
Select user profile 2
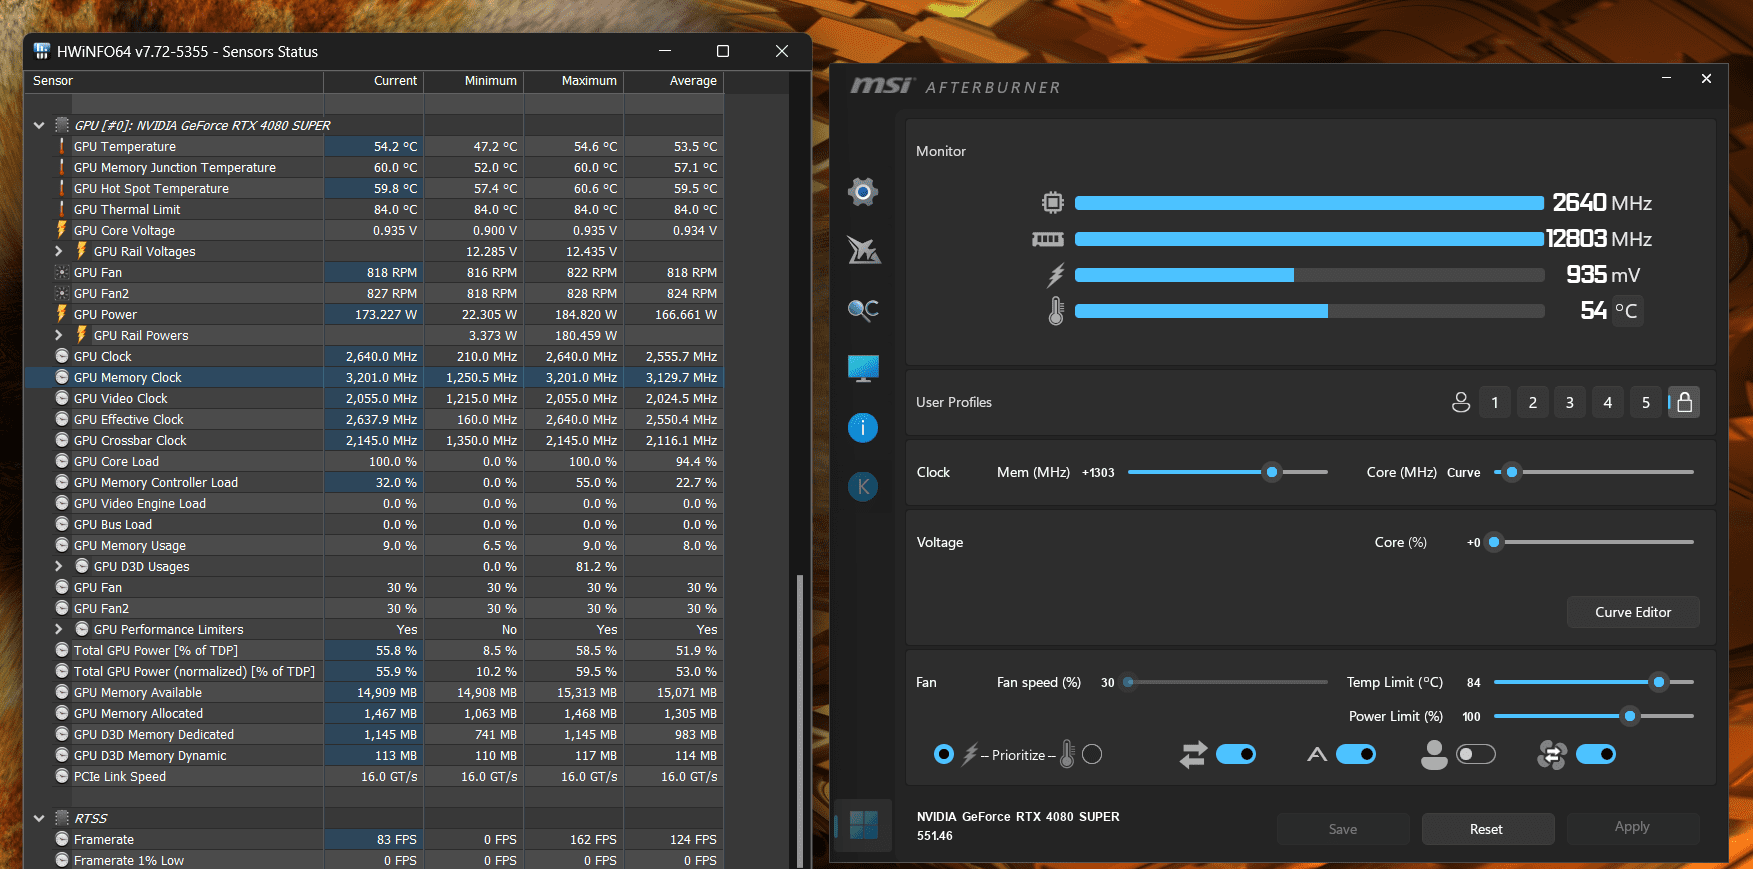click(x=1533, y=402)
